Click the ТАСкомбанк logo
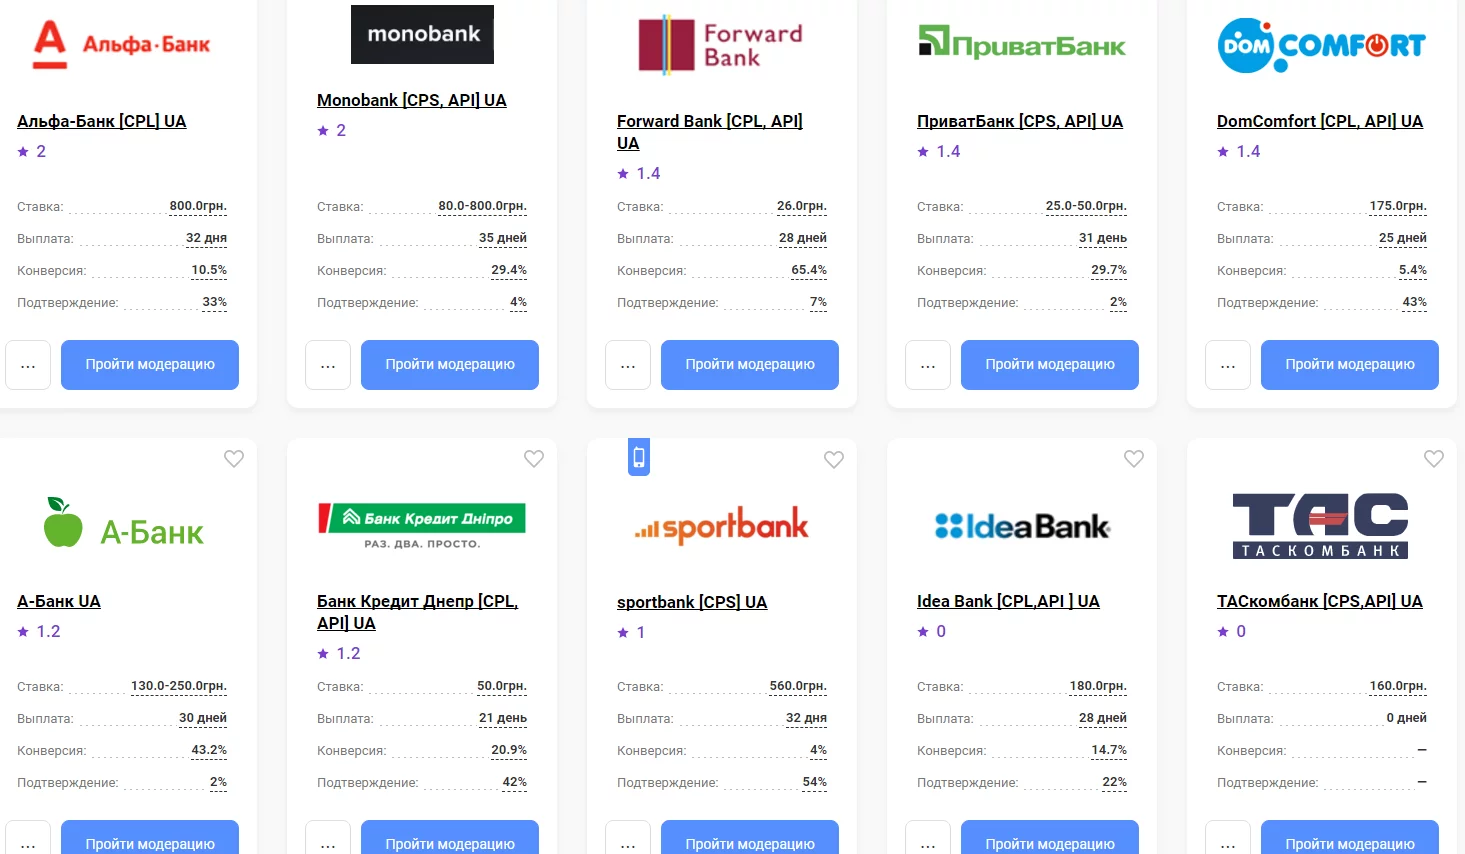1465x854 pixels. [x=1320, y=525]
